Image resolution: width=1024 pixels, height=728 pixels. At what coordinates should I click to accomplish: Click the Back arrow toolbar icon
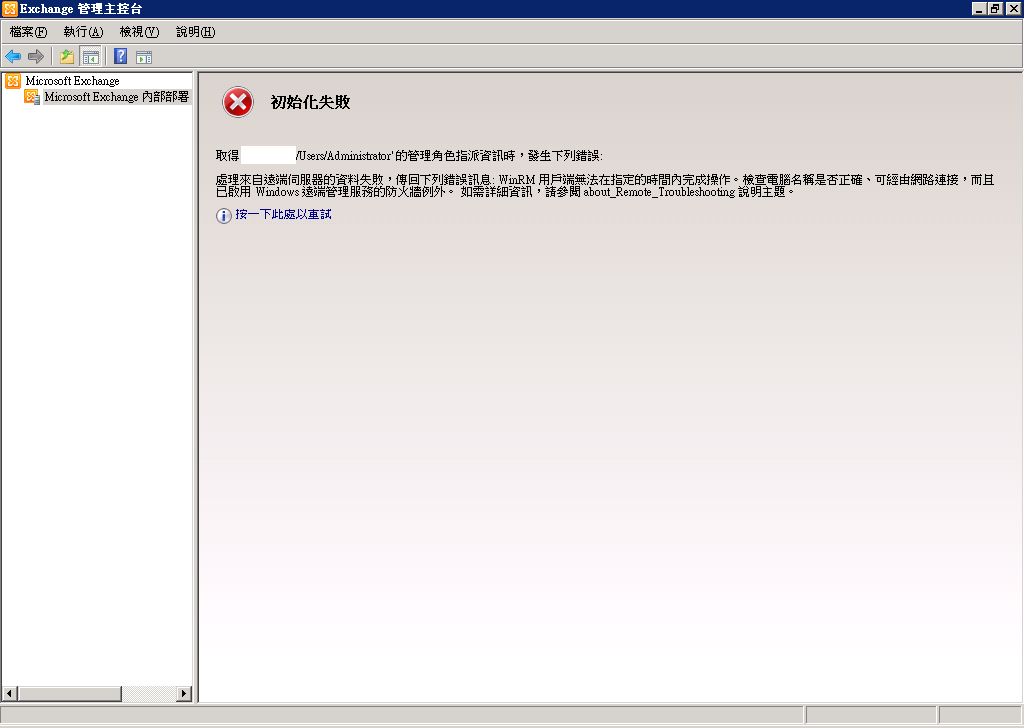point(13,57)
